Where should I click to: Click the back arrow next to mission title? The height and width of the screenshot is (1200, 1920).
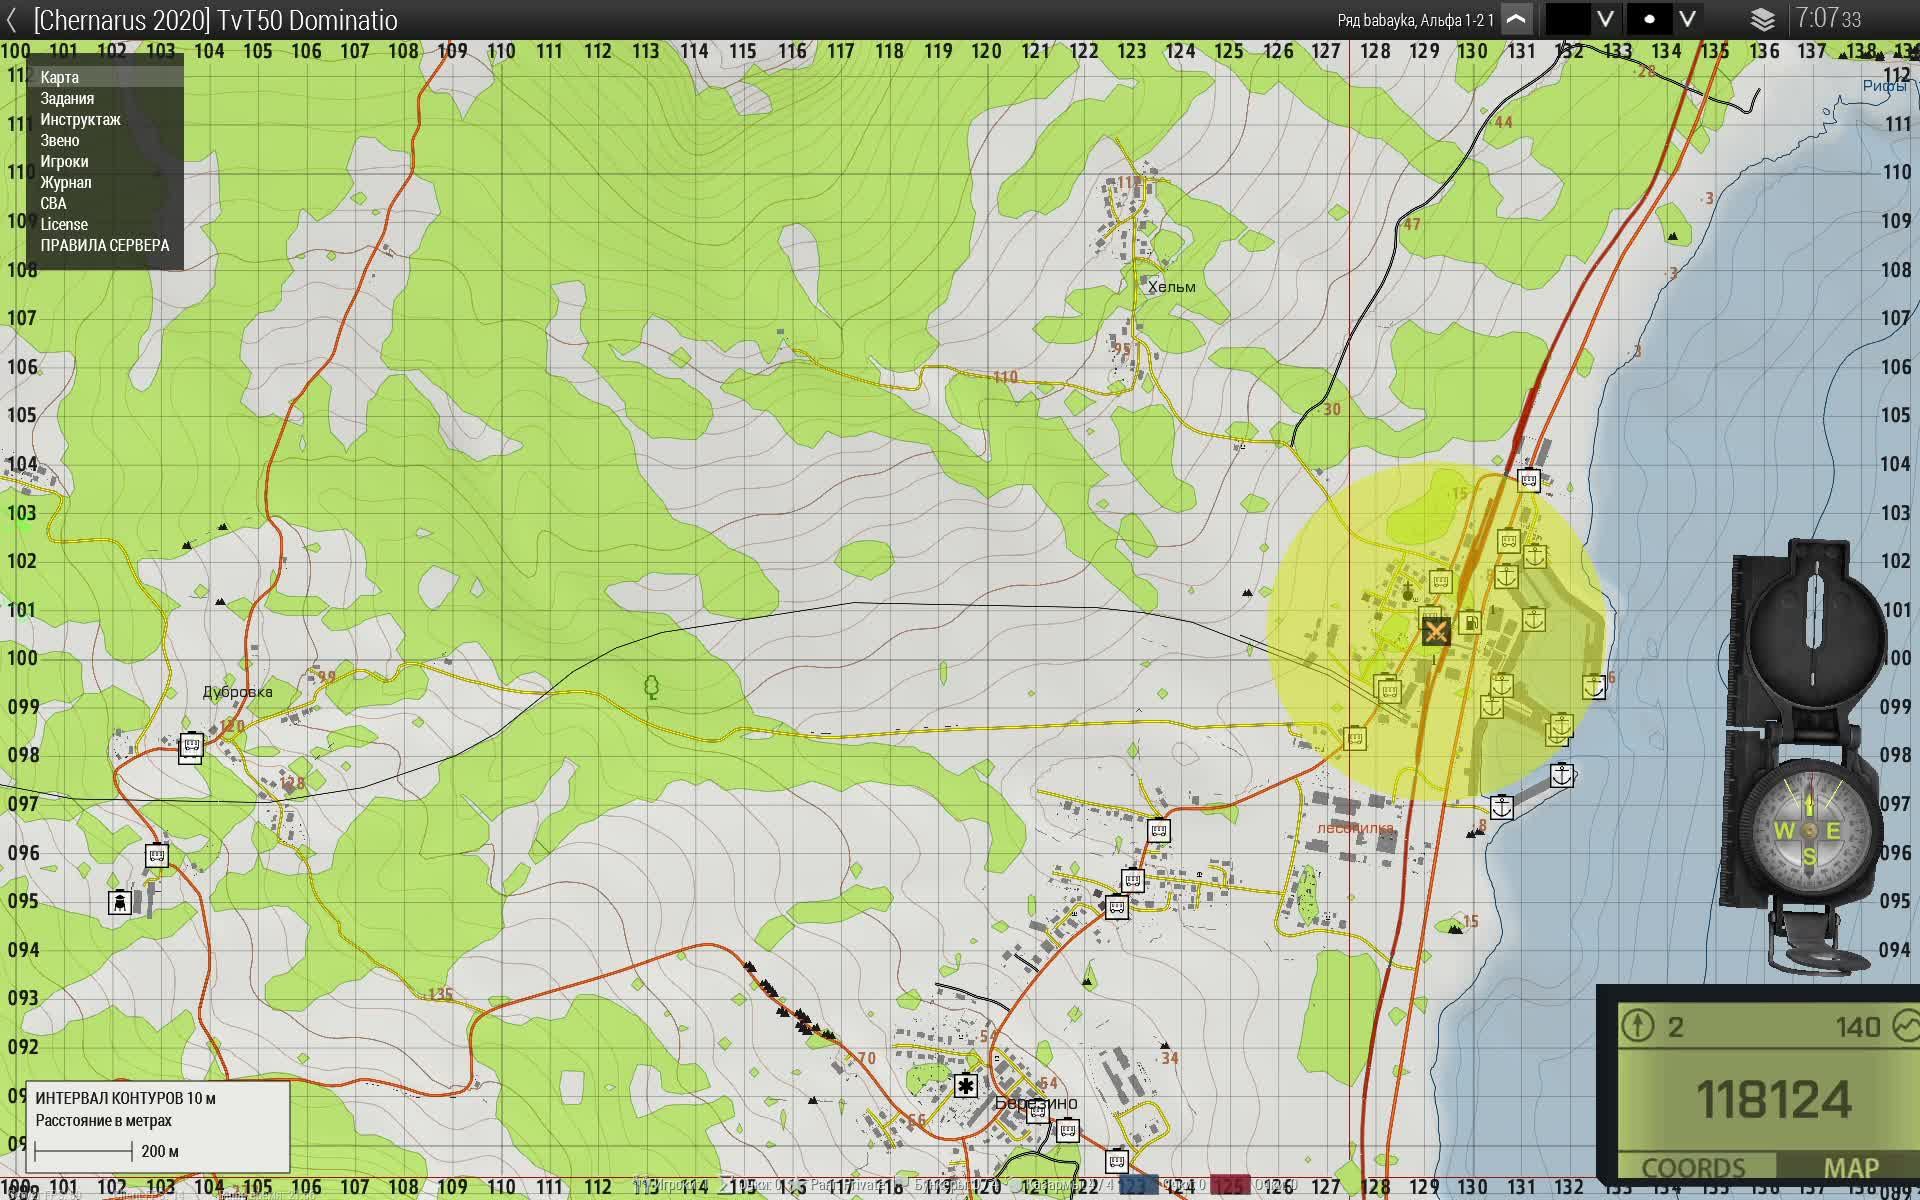[12, 20]
